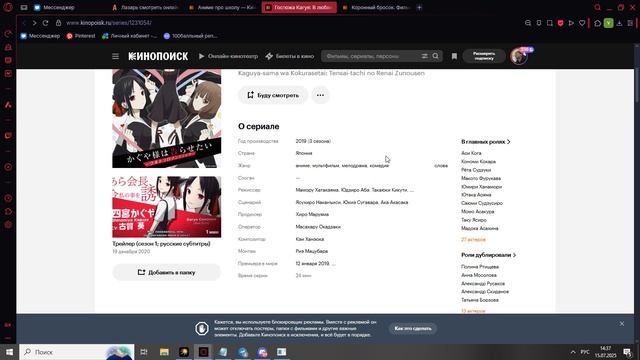Open browser downloads icon
The height and width of the screenshot is (360, 640).
coord(619,23)
